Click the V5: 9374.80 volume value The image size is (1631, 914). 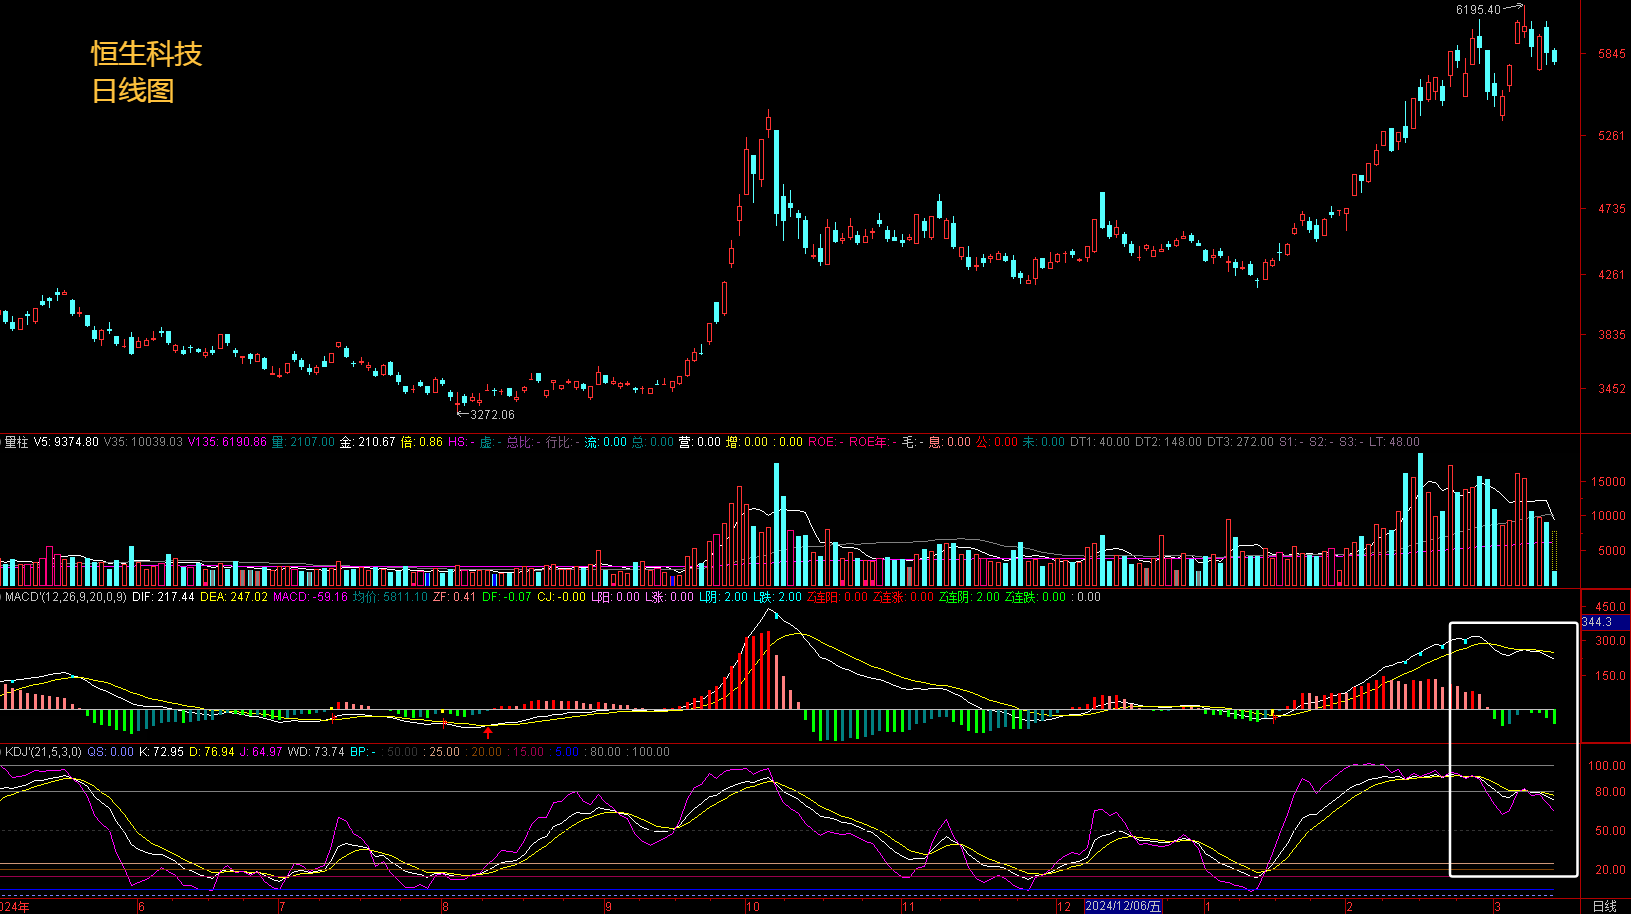(x=66, y=442)
